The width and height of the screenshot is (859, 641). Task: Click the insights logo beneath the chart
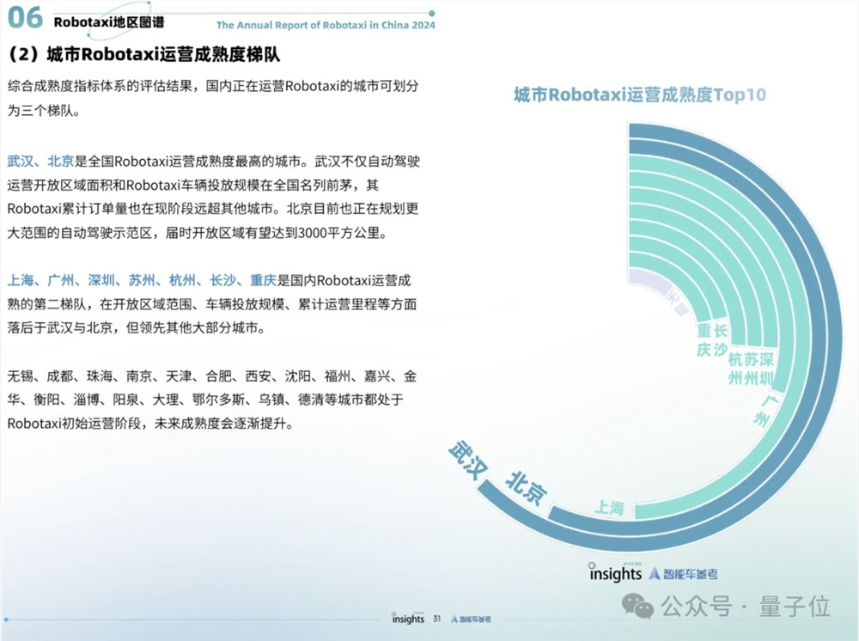(614, 572)
